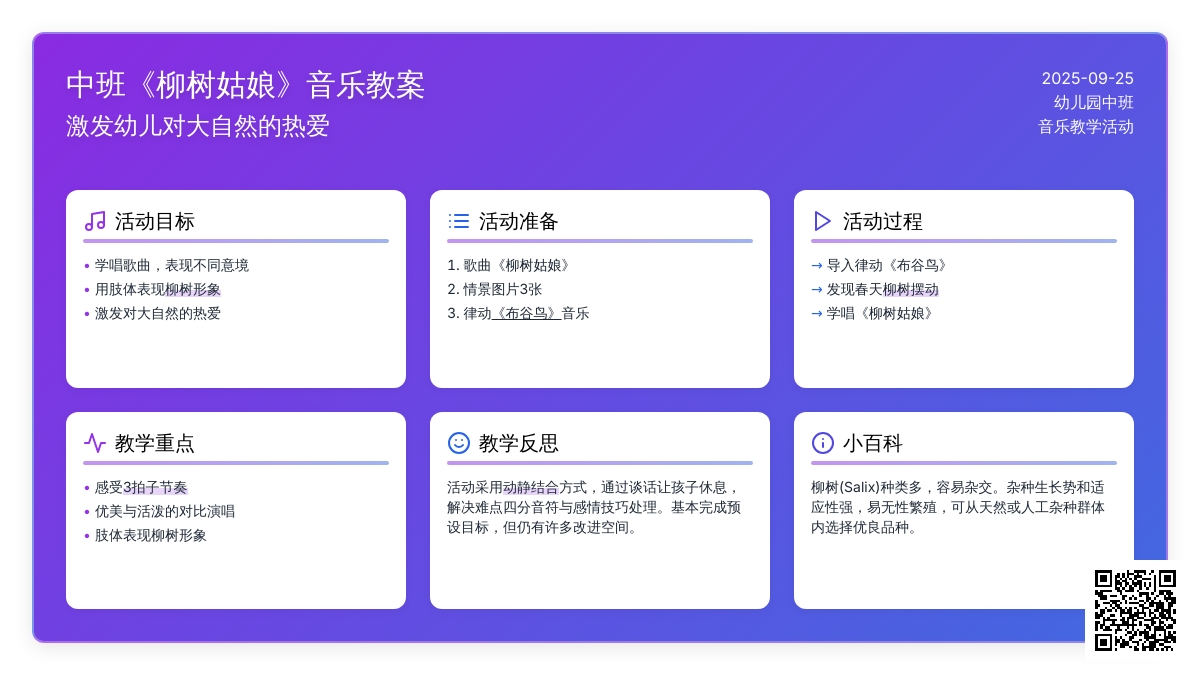The image size is (1200, 675).
Task: Click the main title 中班《柳树姑娘》音乐教案
Action: coord(246,85)
